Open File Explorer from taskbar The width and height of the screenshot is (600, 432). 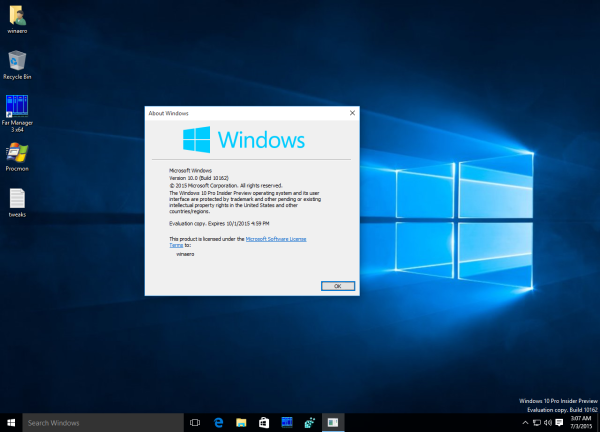[x=241, y=422]
